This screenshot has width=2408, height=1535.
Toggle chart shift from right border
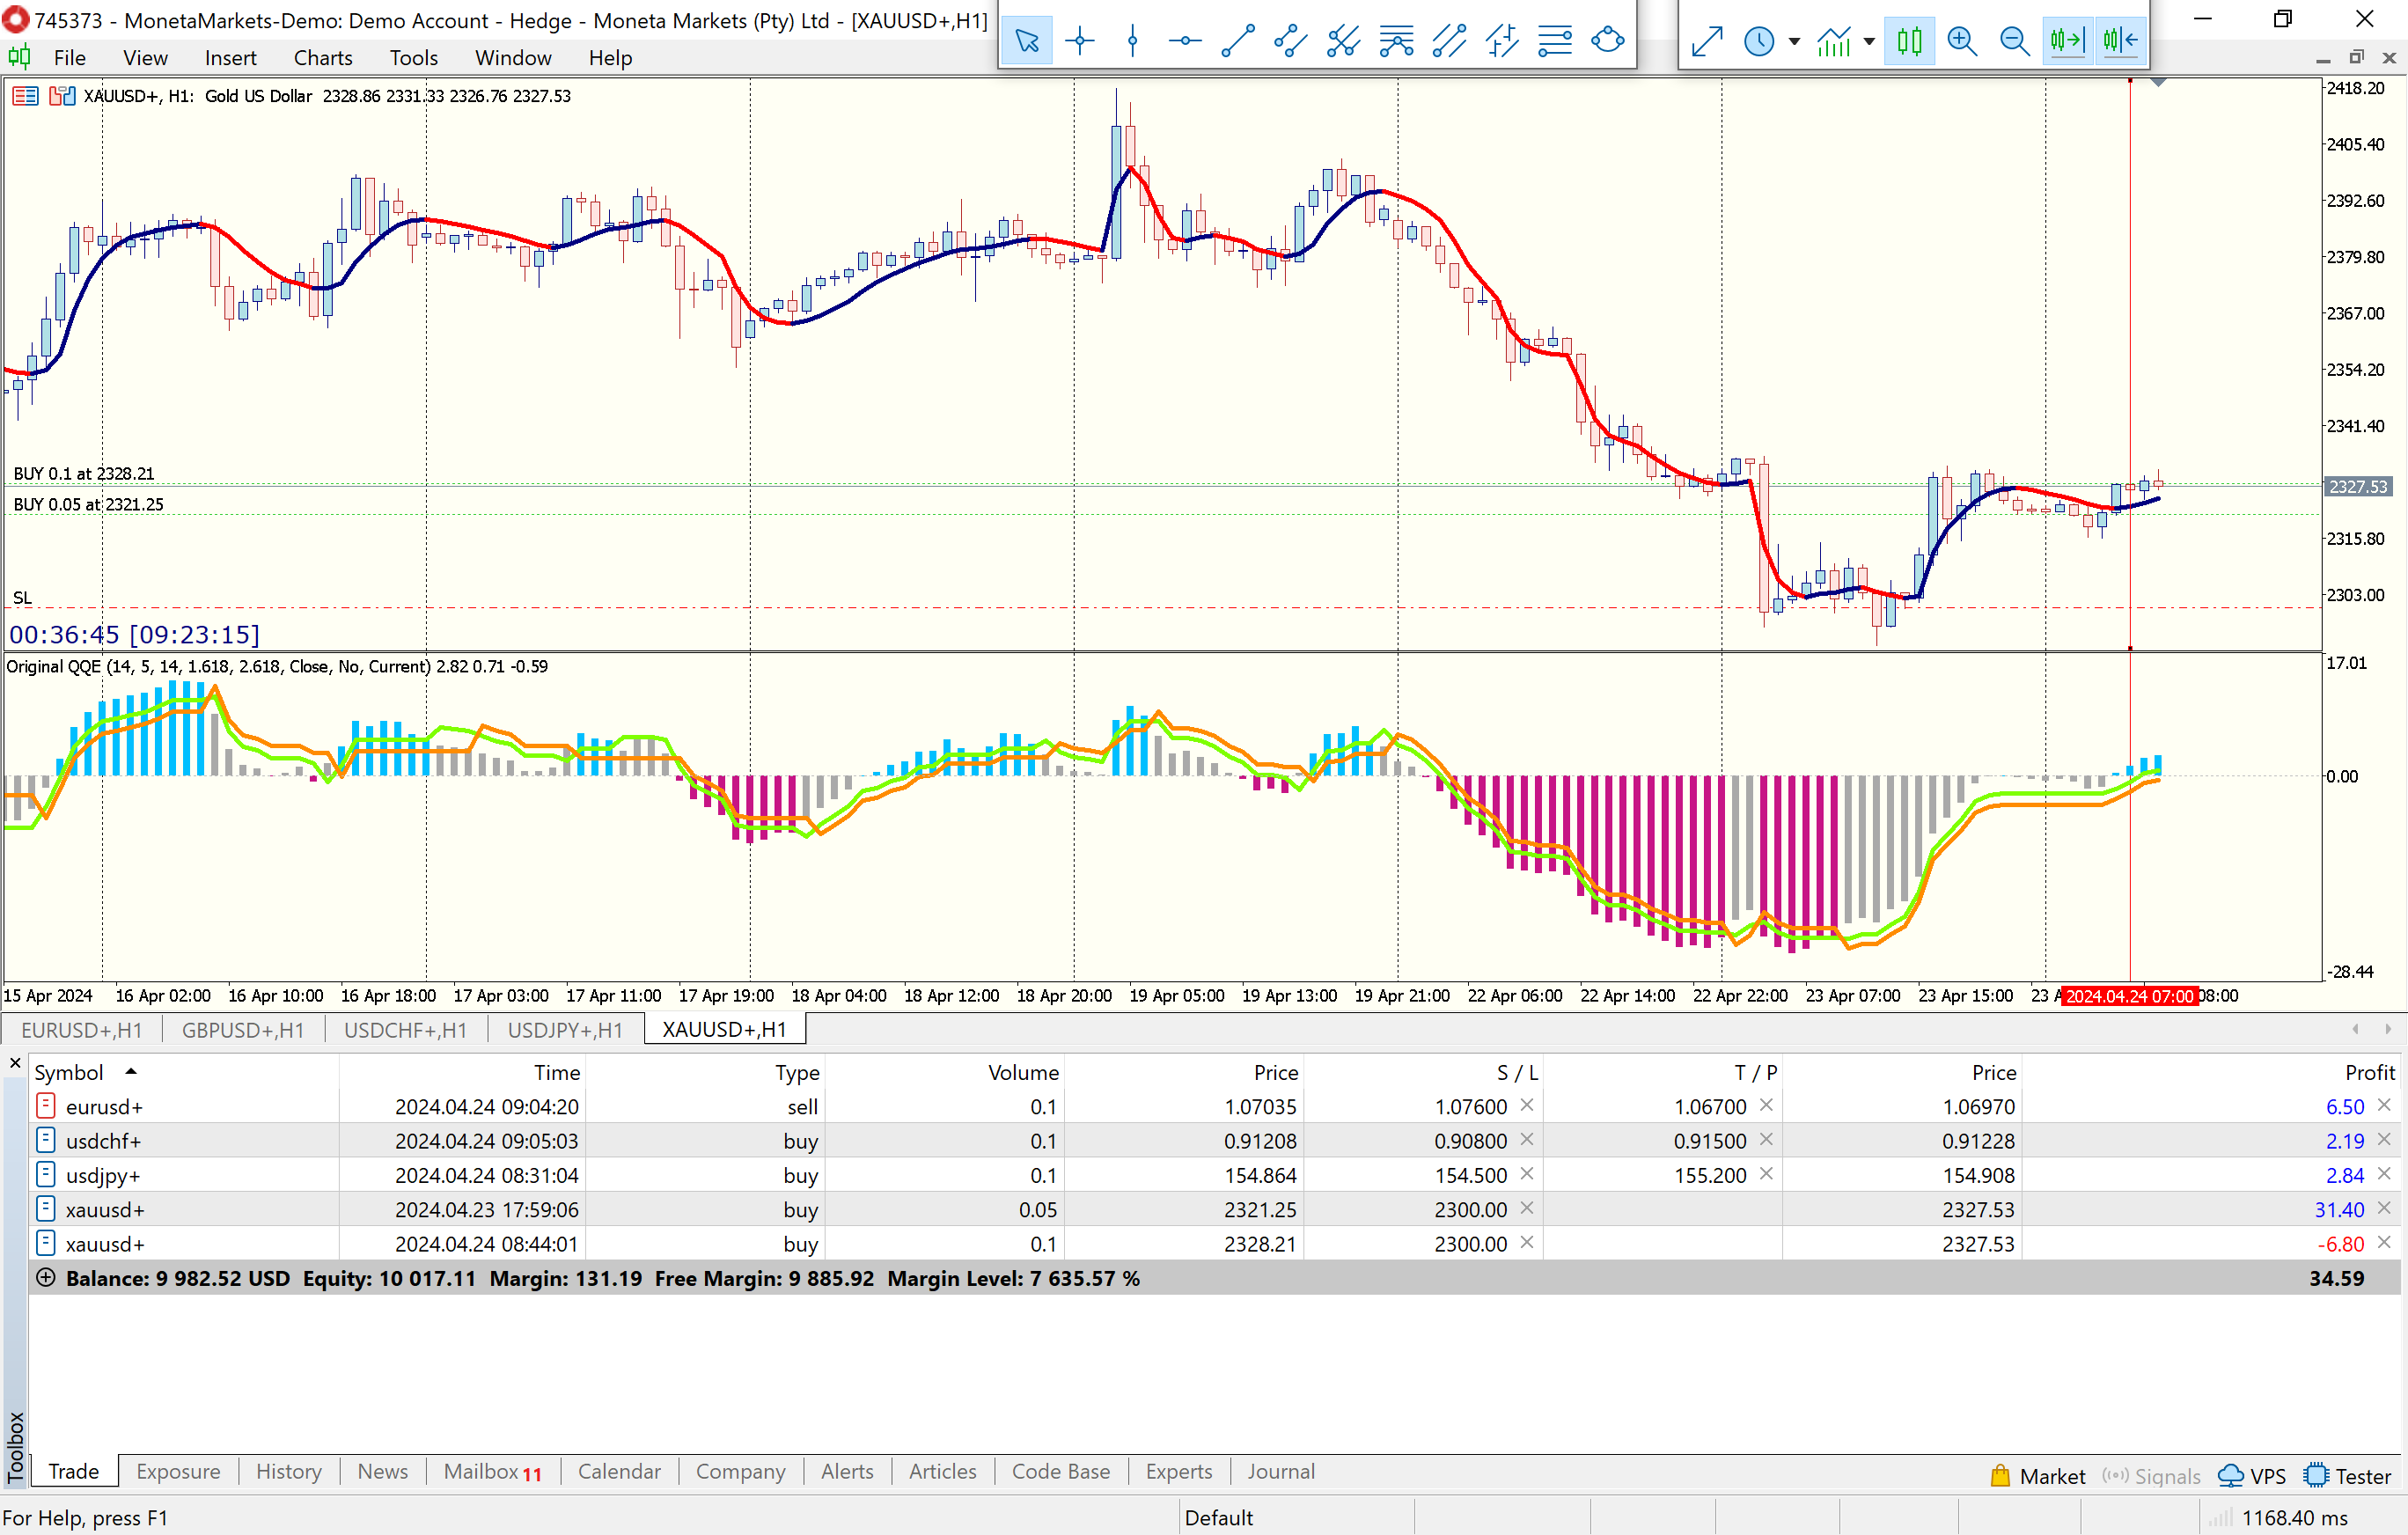(x=2119, y=41)
